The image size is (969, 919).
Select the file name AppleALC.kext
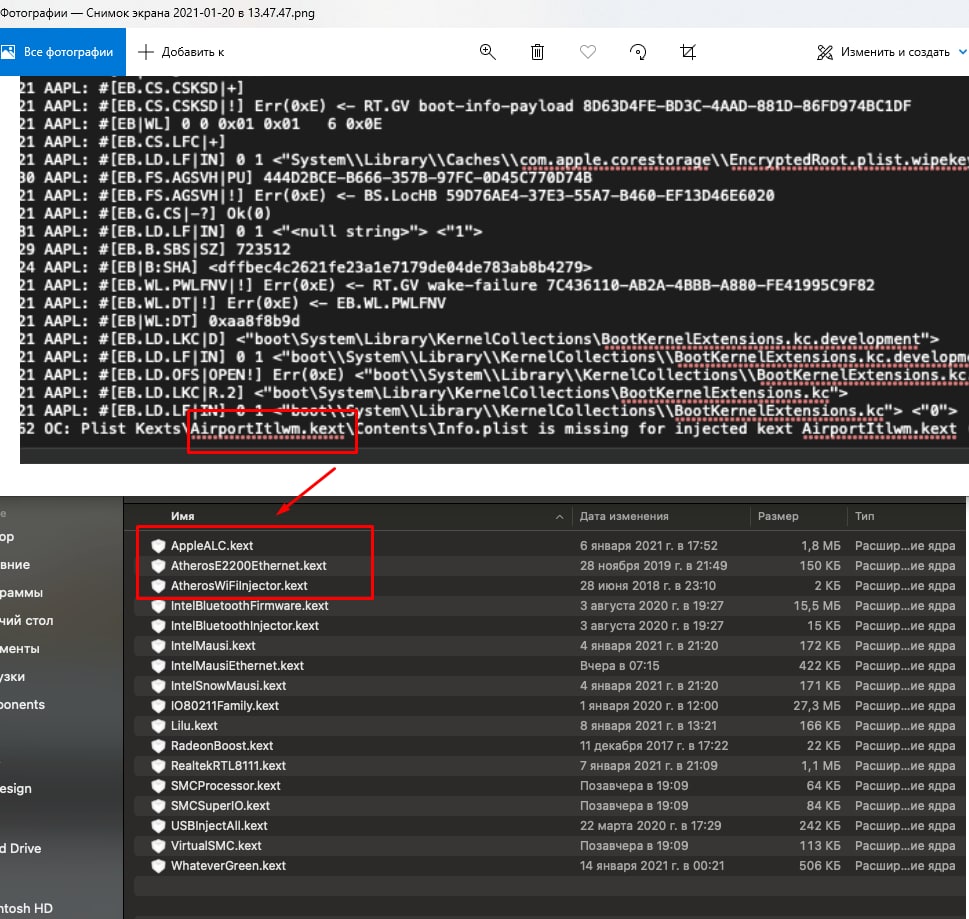tap(211, 545)
